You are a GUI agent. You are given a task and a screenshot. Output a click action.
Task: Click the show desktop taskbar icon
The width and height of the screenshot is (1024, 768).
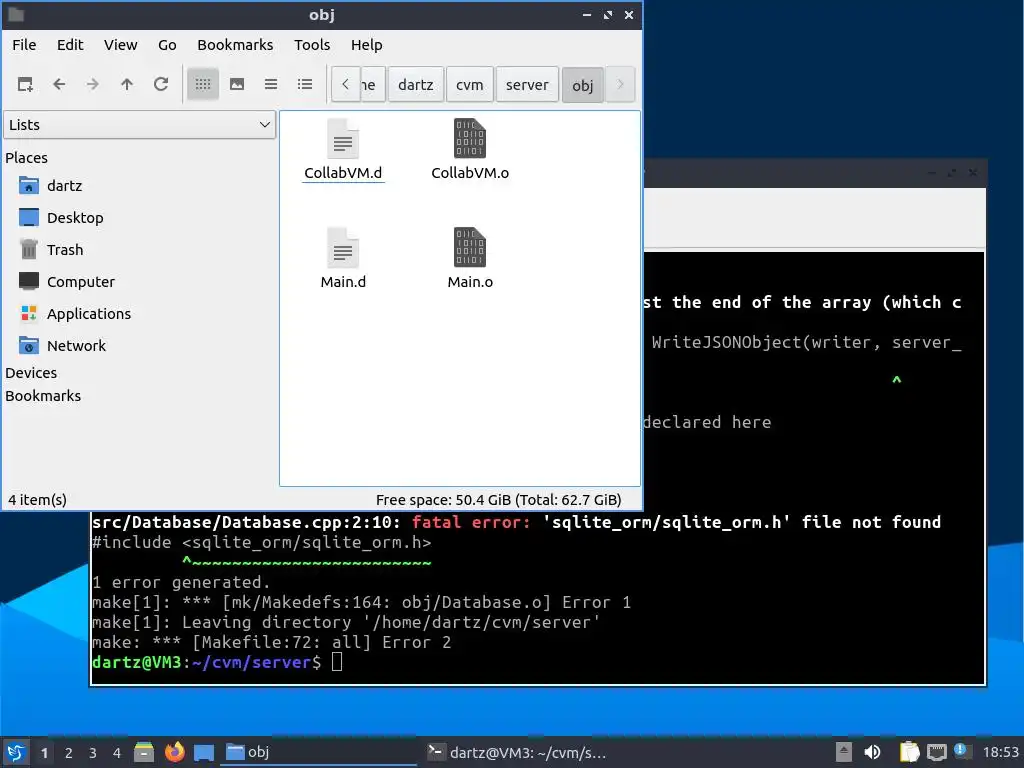[x=204, y=753]
